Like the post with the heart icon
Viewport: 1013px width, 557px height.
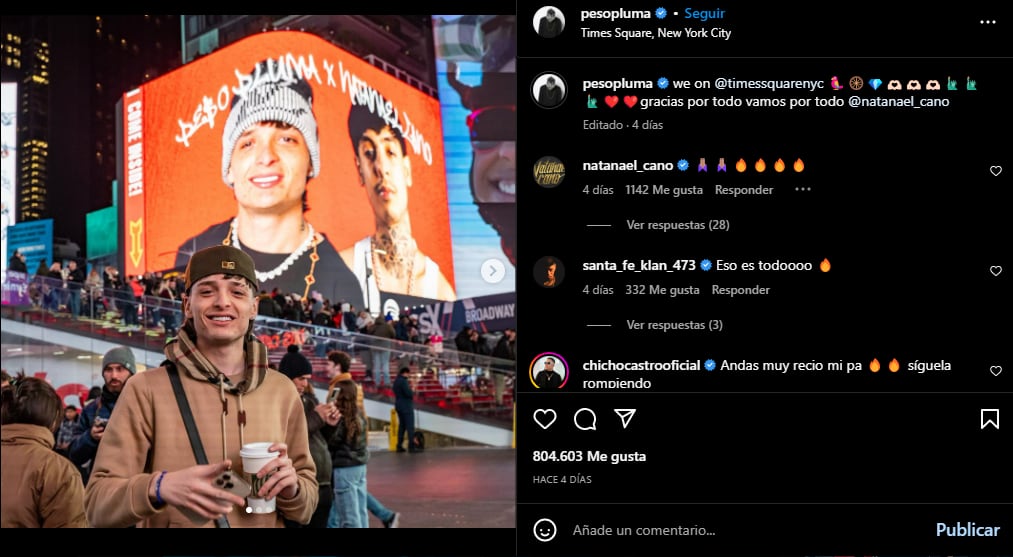(x=545, y=419)
